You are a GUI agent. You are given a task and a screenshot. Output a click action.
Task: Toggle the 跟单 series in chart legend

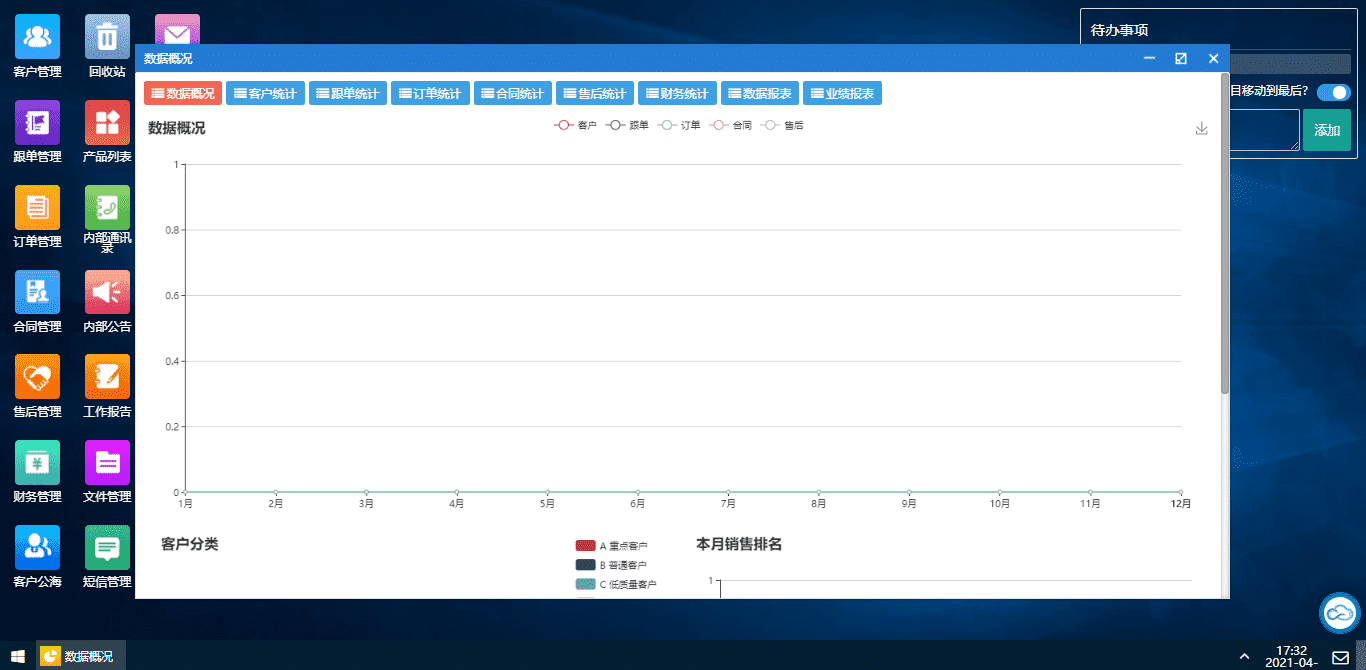627,125
